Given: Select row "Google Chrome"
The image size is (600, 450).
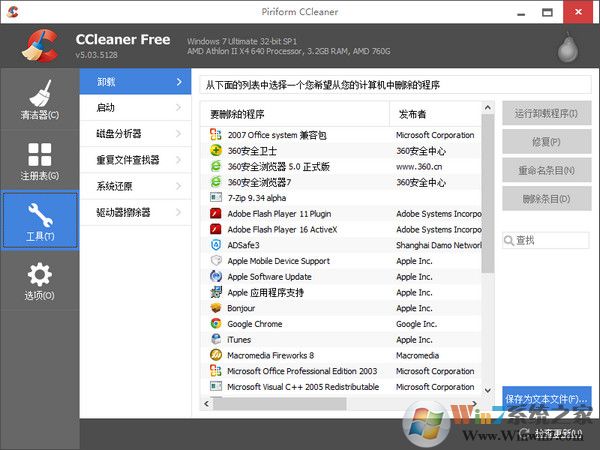Looking at the screenshot, I should 341,324.
